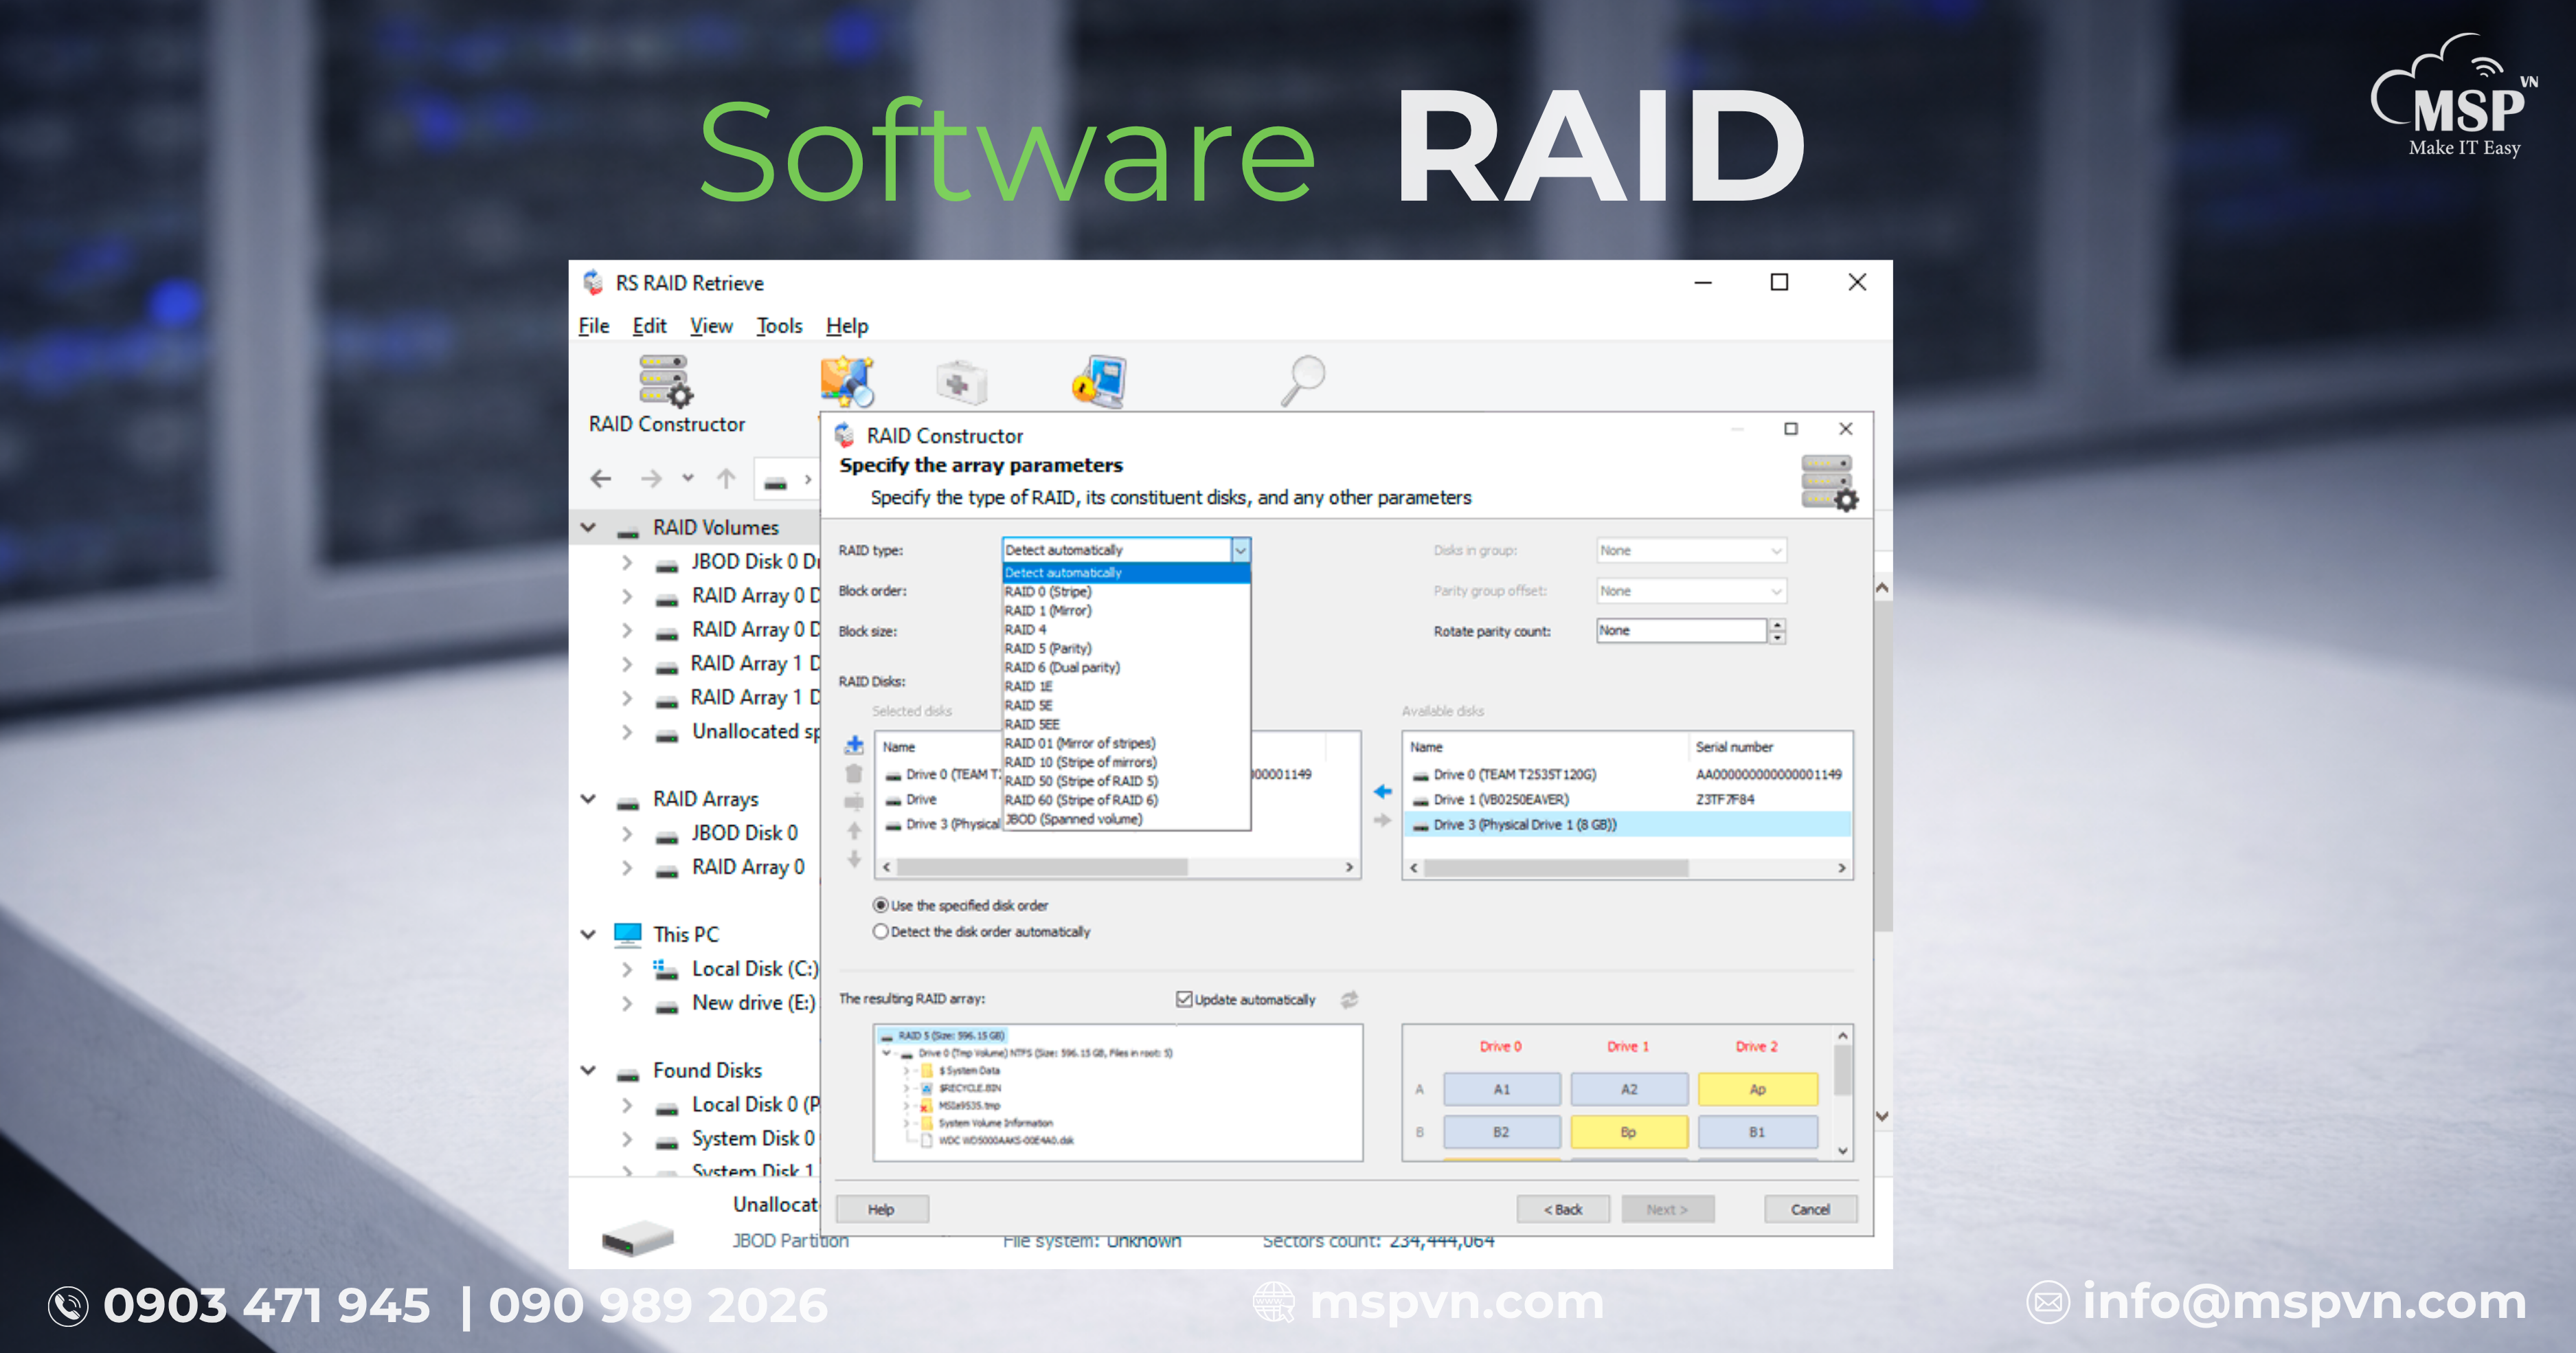Click the magnifying glass search icon
2576x1353 pixels.
coord(1303,380)
